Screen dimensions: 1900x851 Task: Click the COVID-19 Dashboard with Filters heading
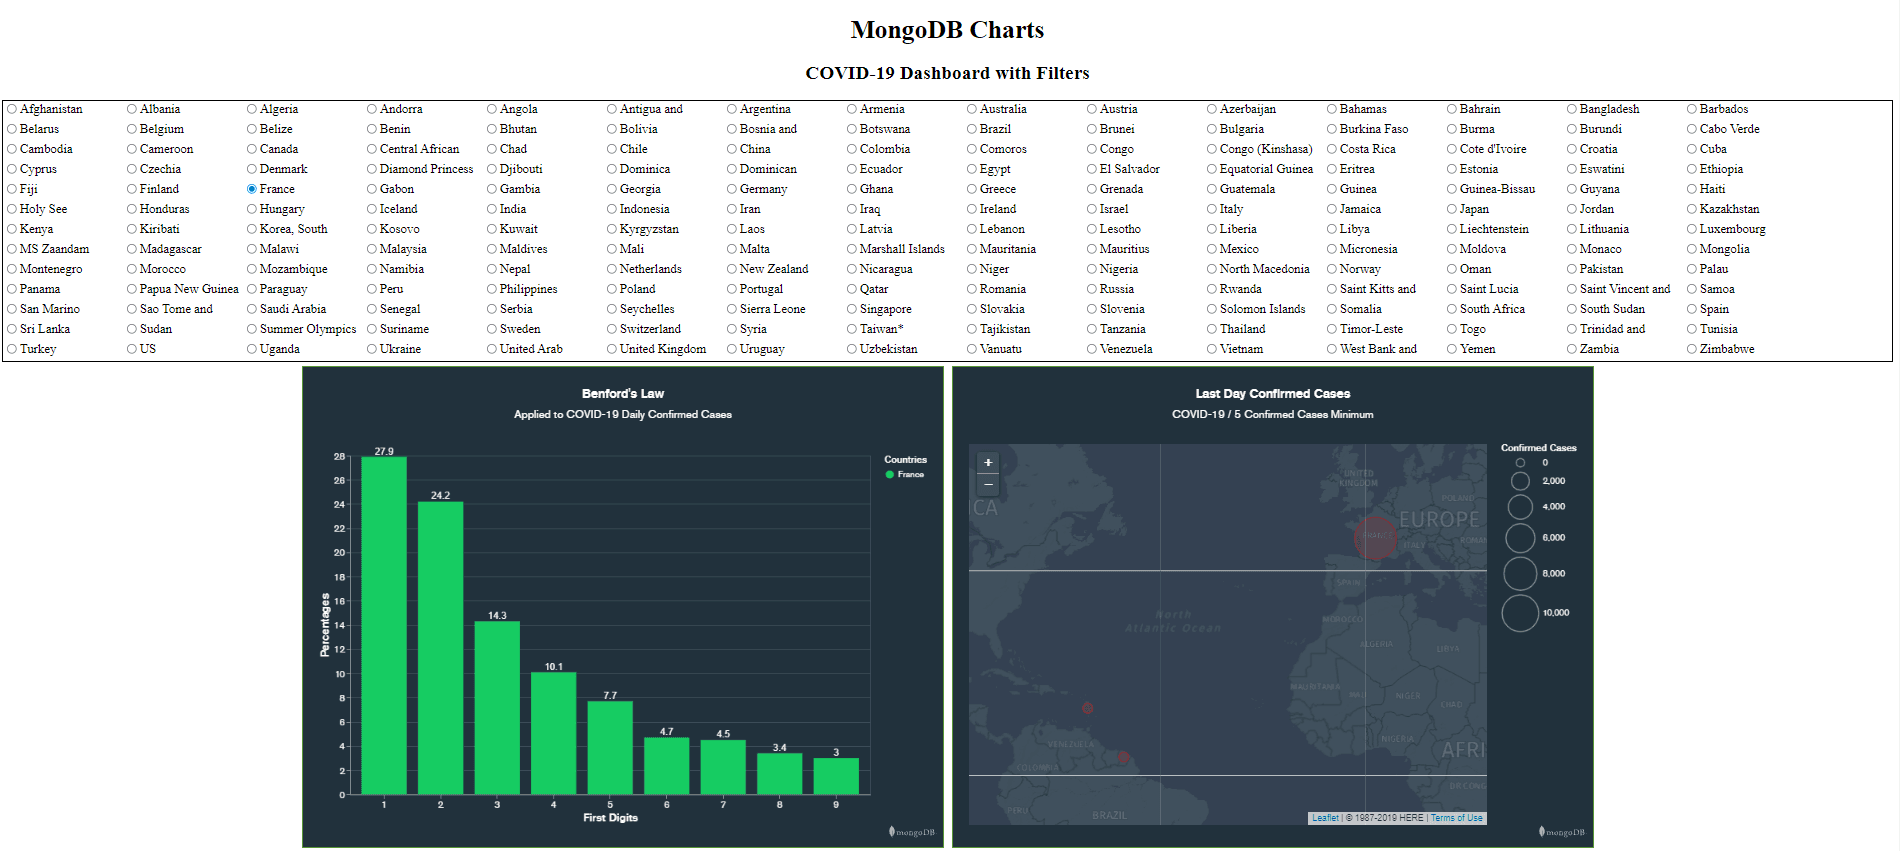click(x=947, y=73)
